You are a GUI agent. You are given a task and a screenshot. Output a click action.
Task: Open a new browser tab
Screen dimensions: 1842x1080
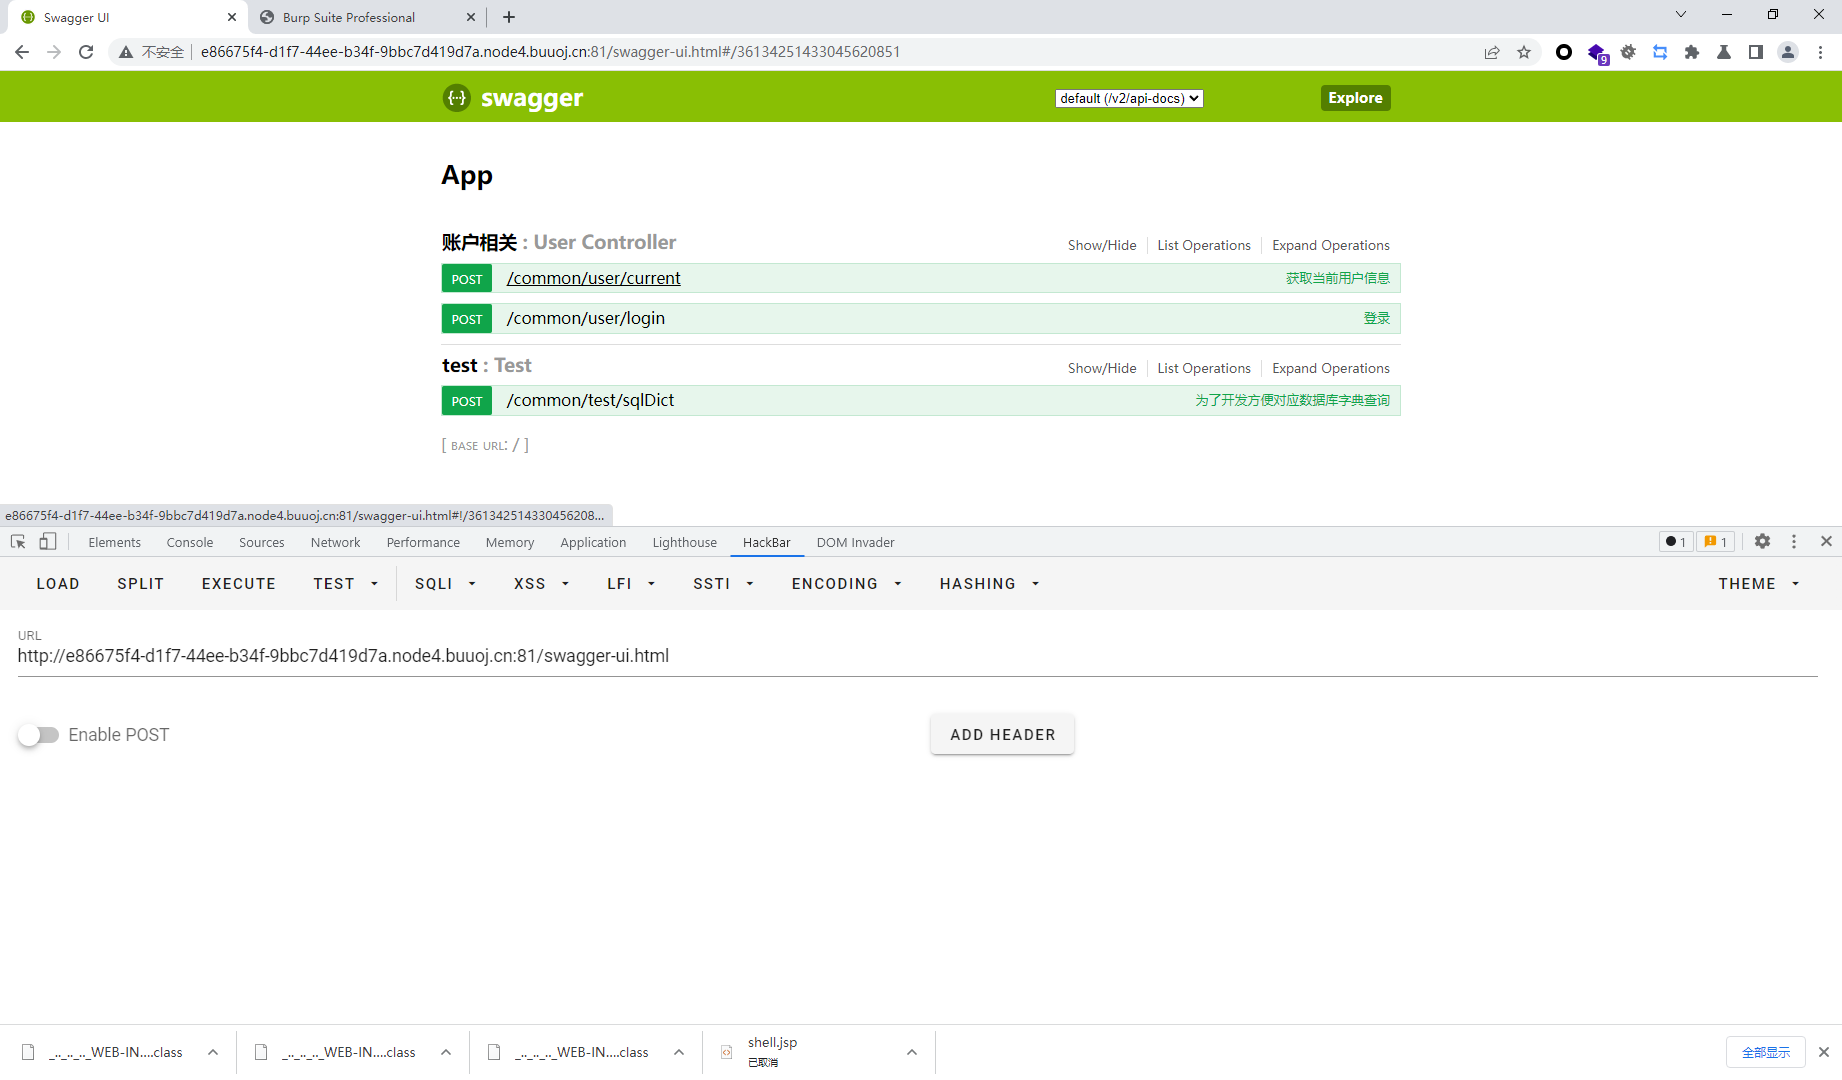(x=509, y=17)
